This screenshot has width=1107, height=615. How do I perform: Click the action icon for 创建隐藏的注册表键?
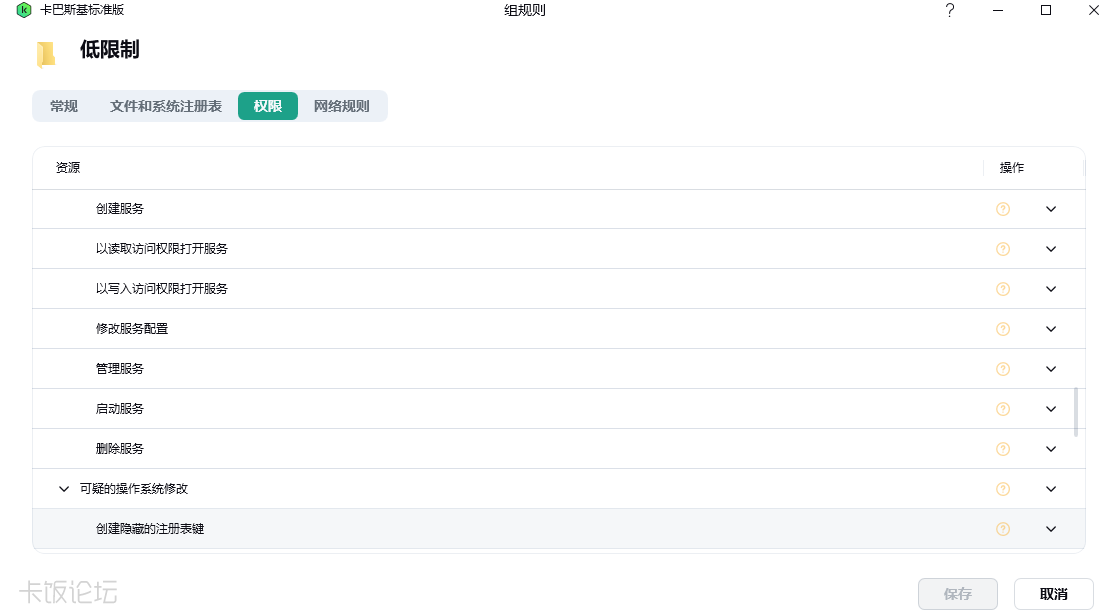[x=1003, y=529]
